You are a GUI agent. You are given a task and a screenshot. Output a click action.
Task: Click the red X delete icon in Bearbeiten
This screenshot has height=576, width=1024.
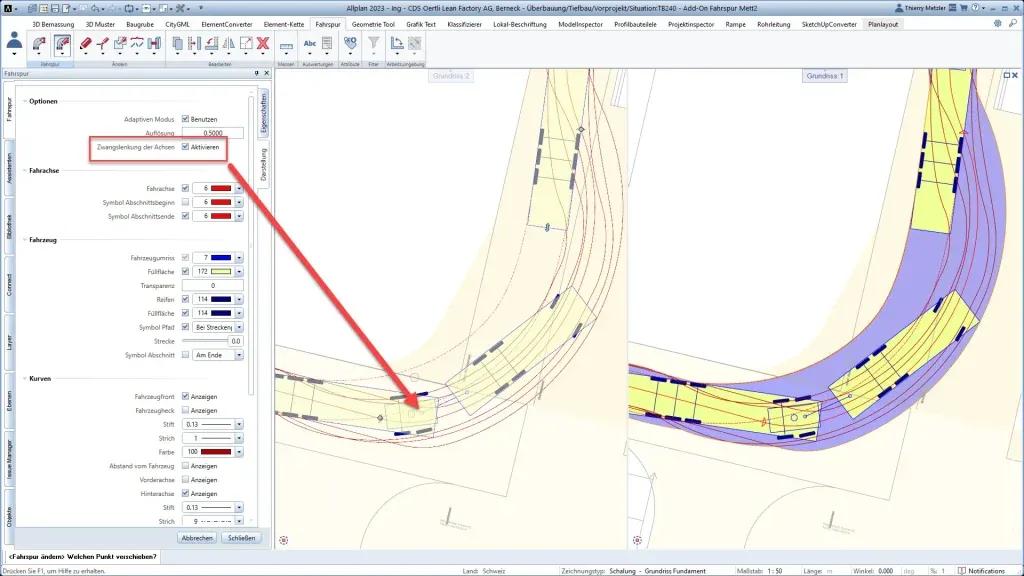click(262, 43)
